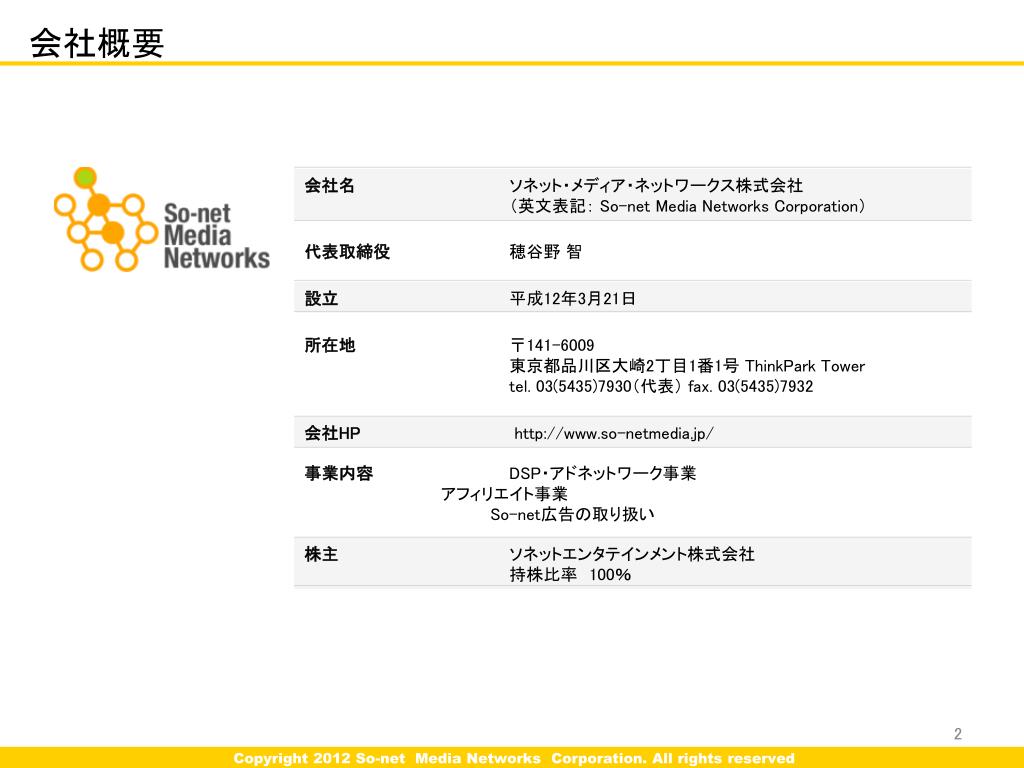Click the 代表取締役 label
The height and width of the screenshot is (768, 1024).
347,251
